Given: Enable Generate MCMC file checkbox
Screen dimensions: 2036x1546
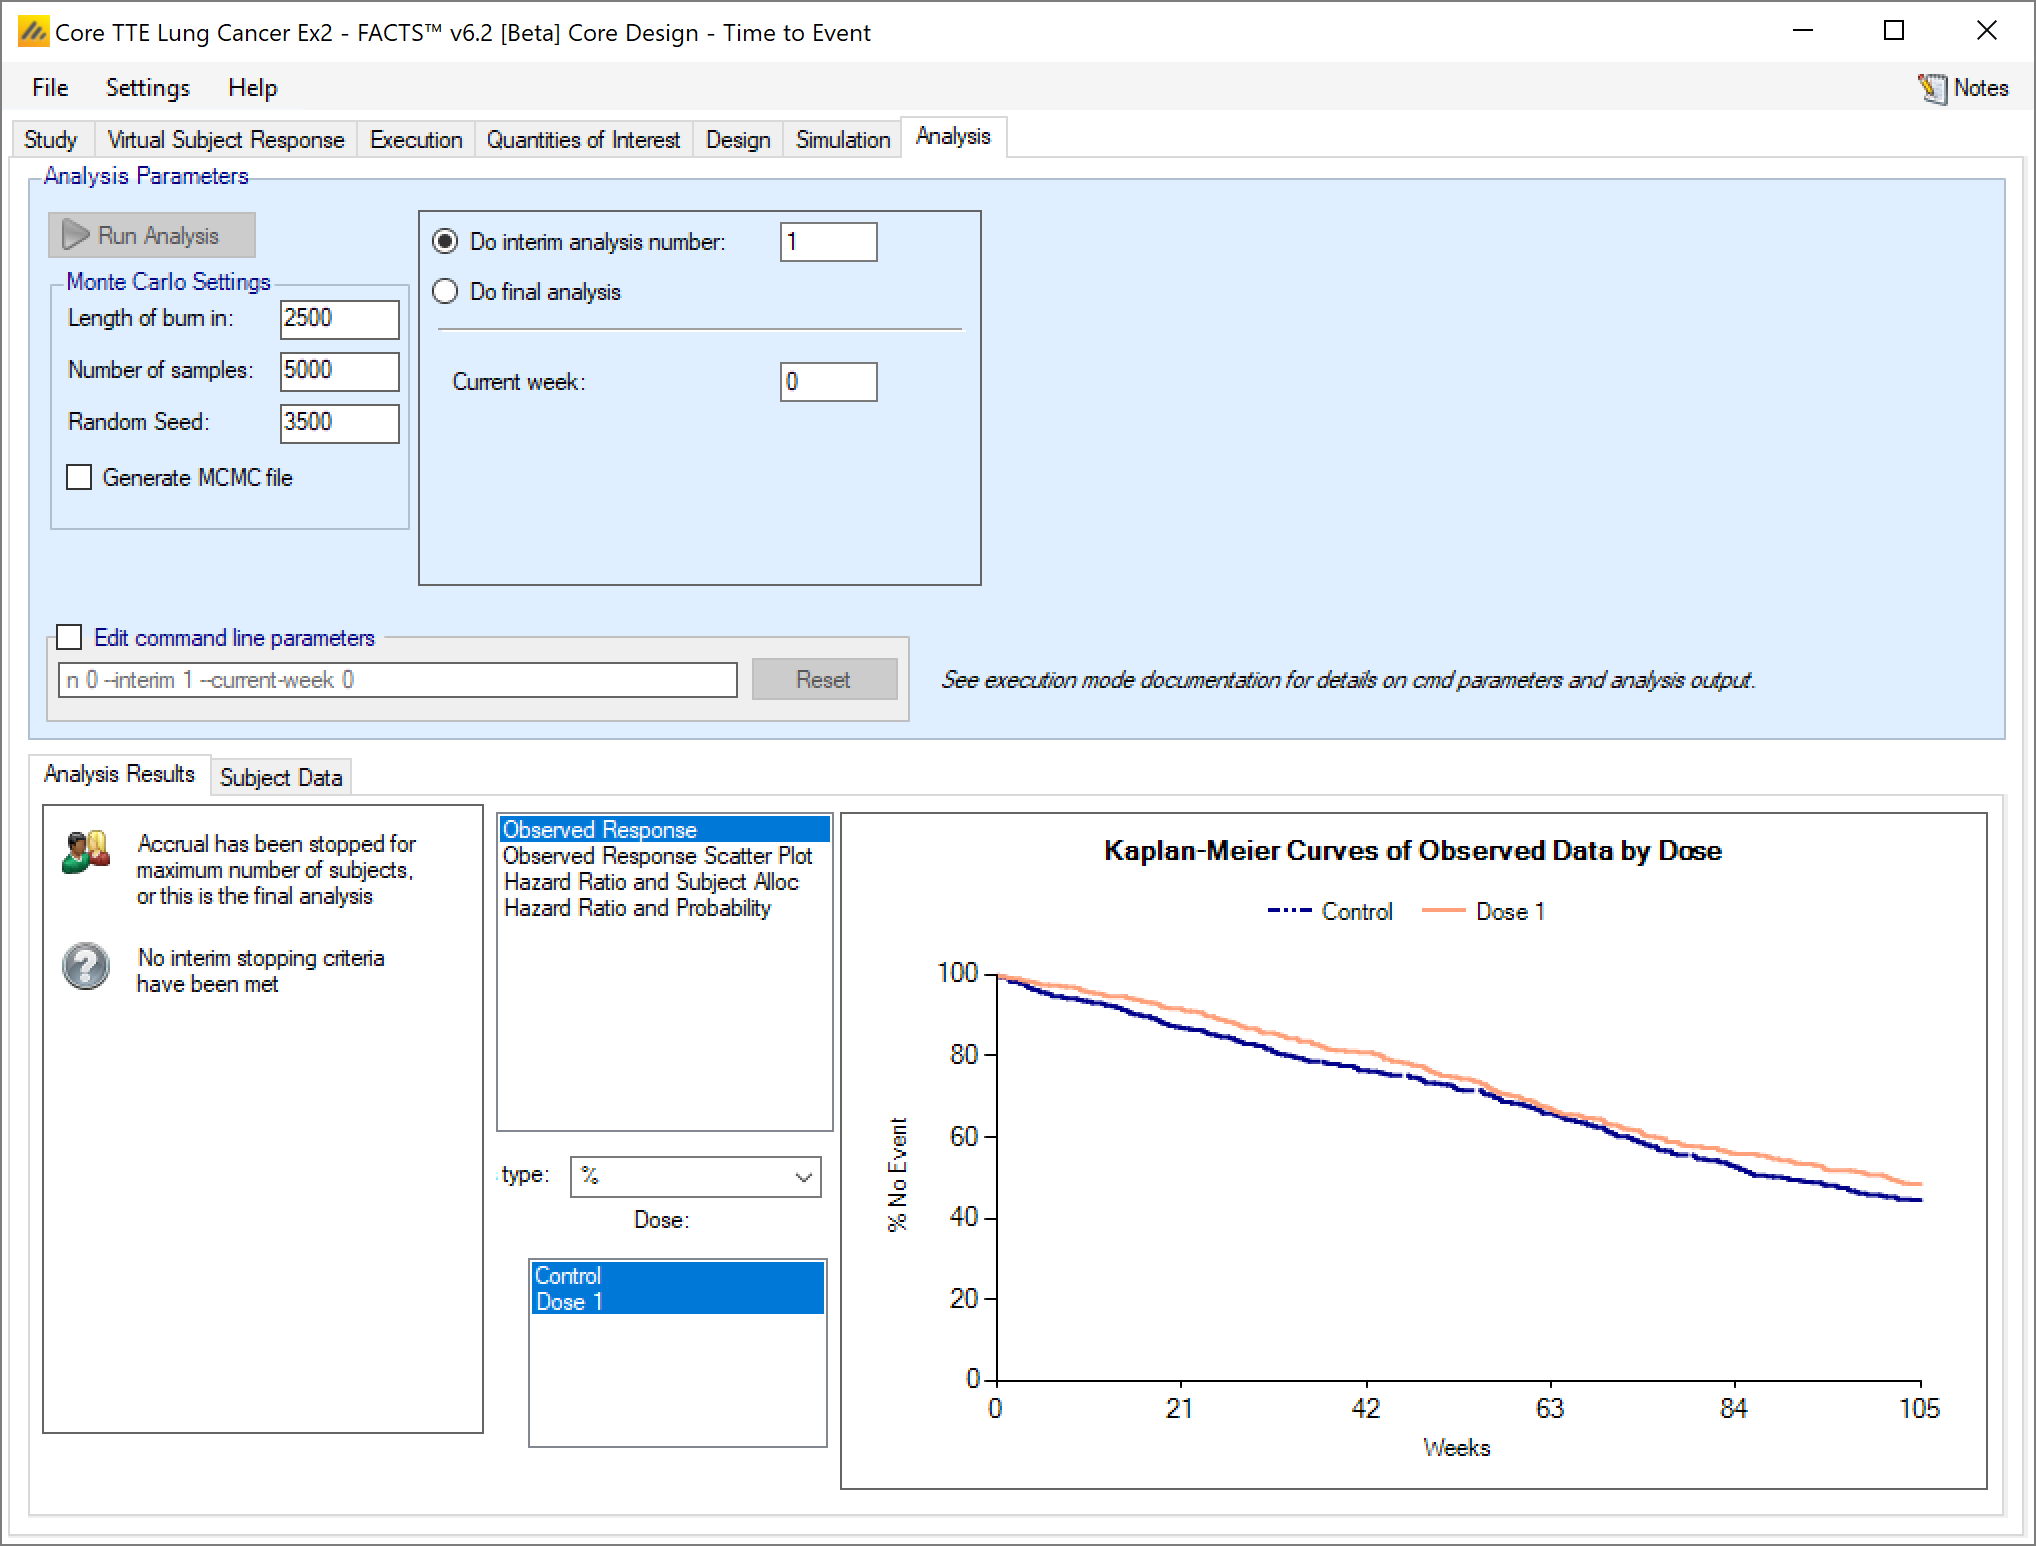Looking at the screenshot, I should (x=79, y=477).
